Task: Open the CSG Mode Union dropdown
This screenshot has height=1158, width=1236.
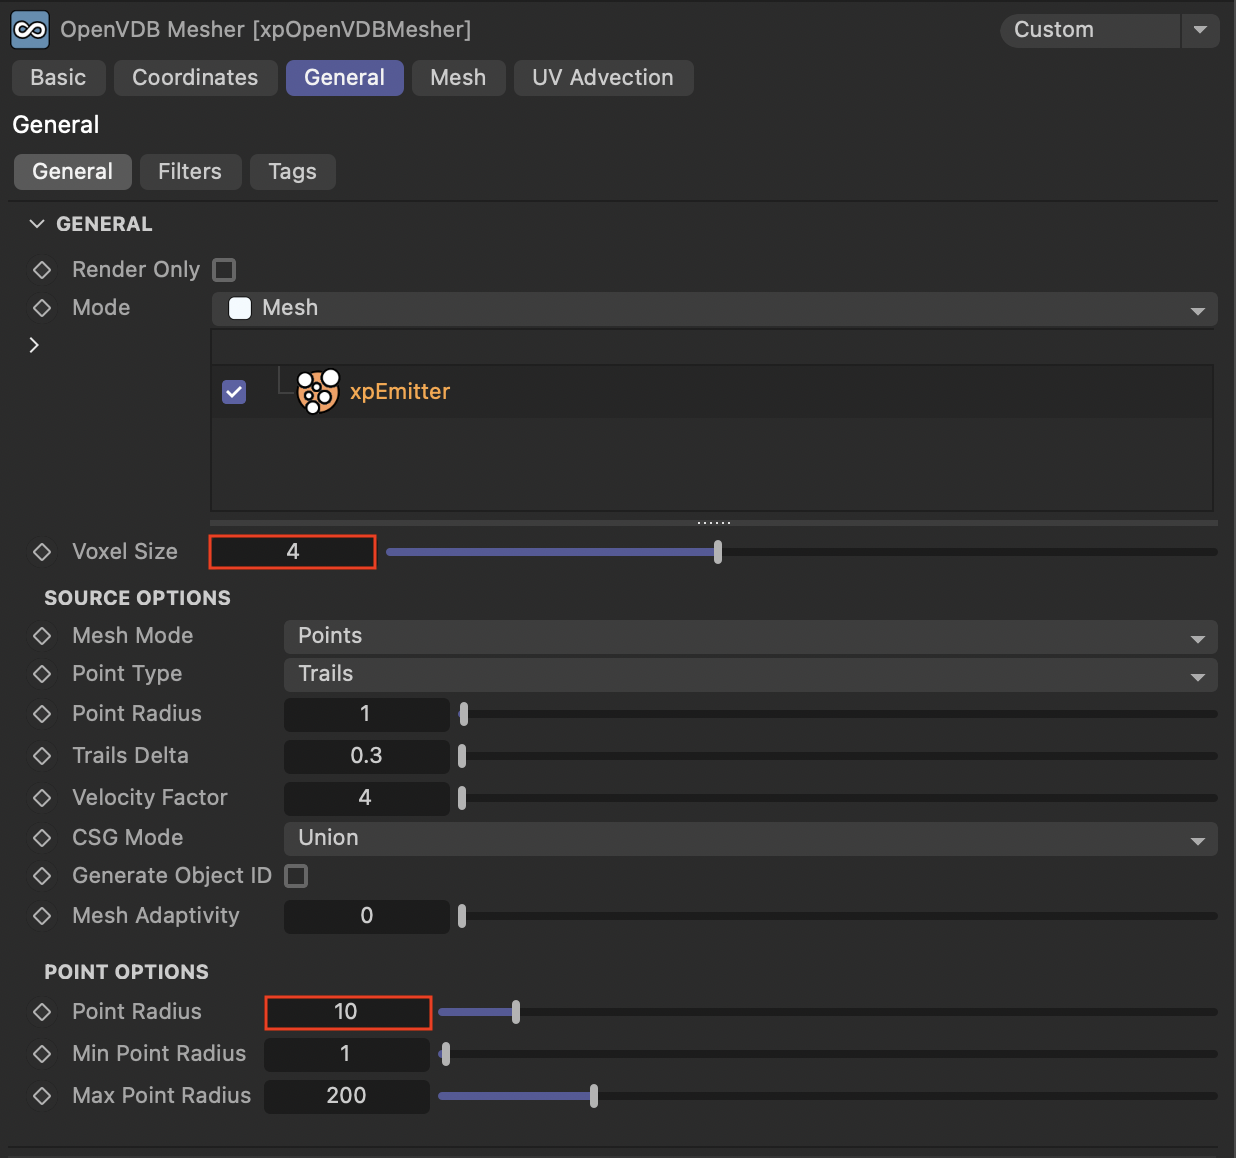Action: click(x=751, y=838)
